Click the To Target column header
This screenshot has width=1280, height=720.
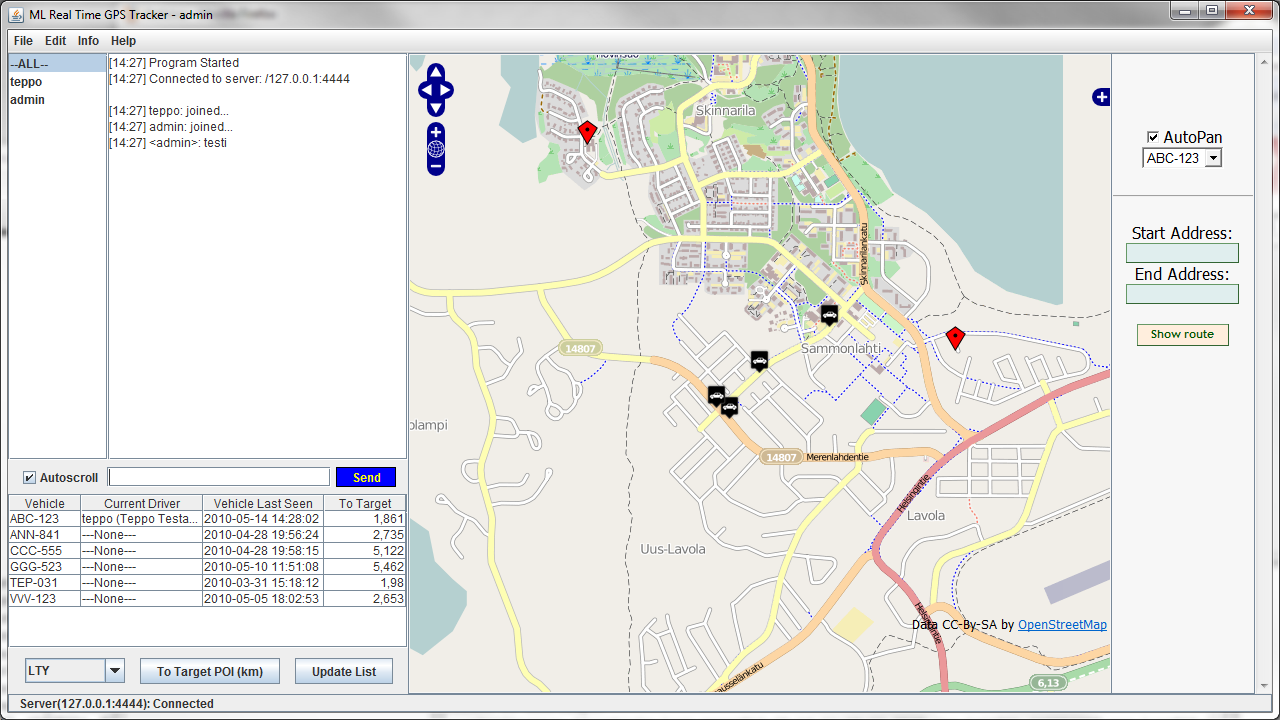click(365, 503)
